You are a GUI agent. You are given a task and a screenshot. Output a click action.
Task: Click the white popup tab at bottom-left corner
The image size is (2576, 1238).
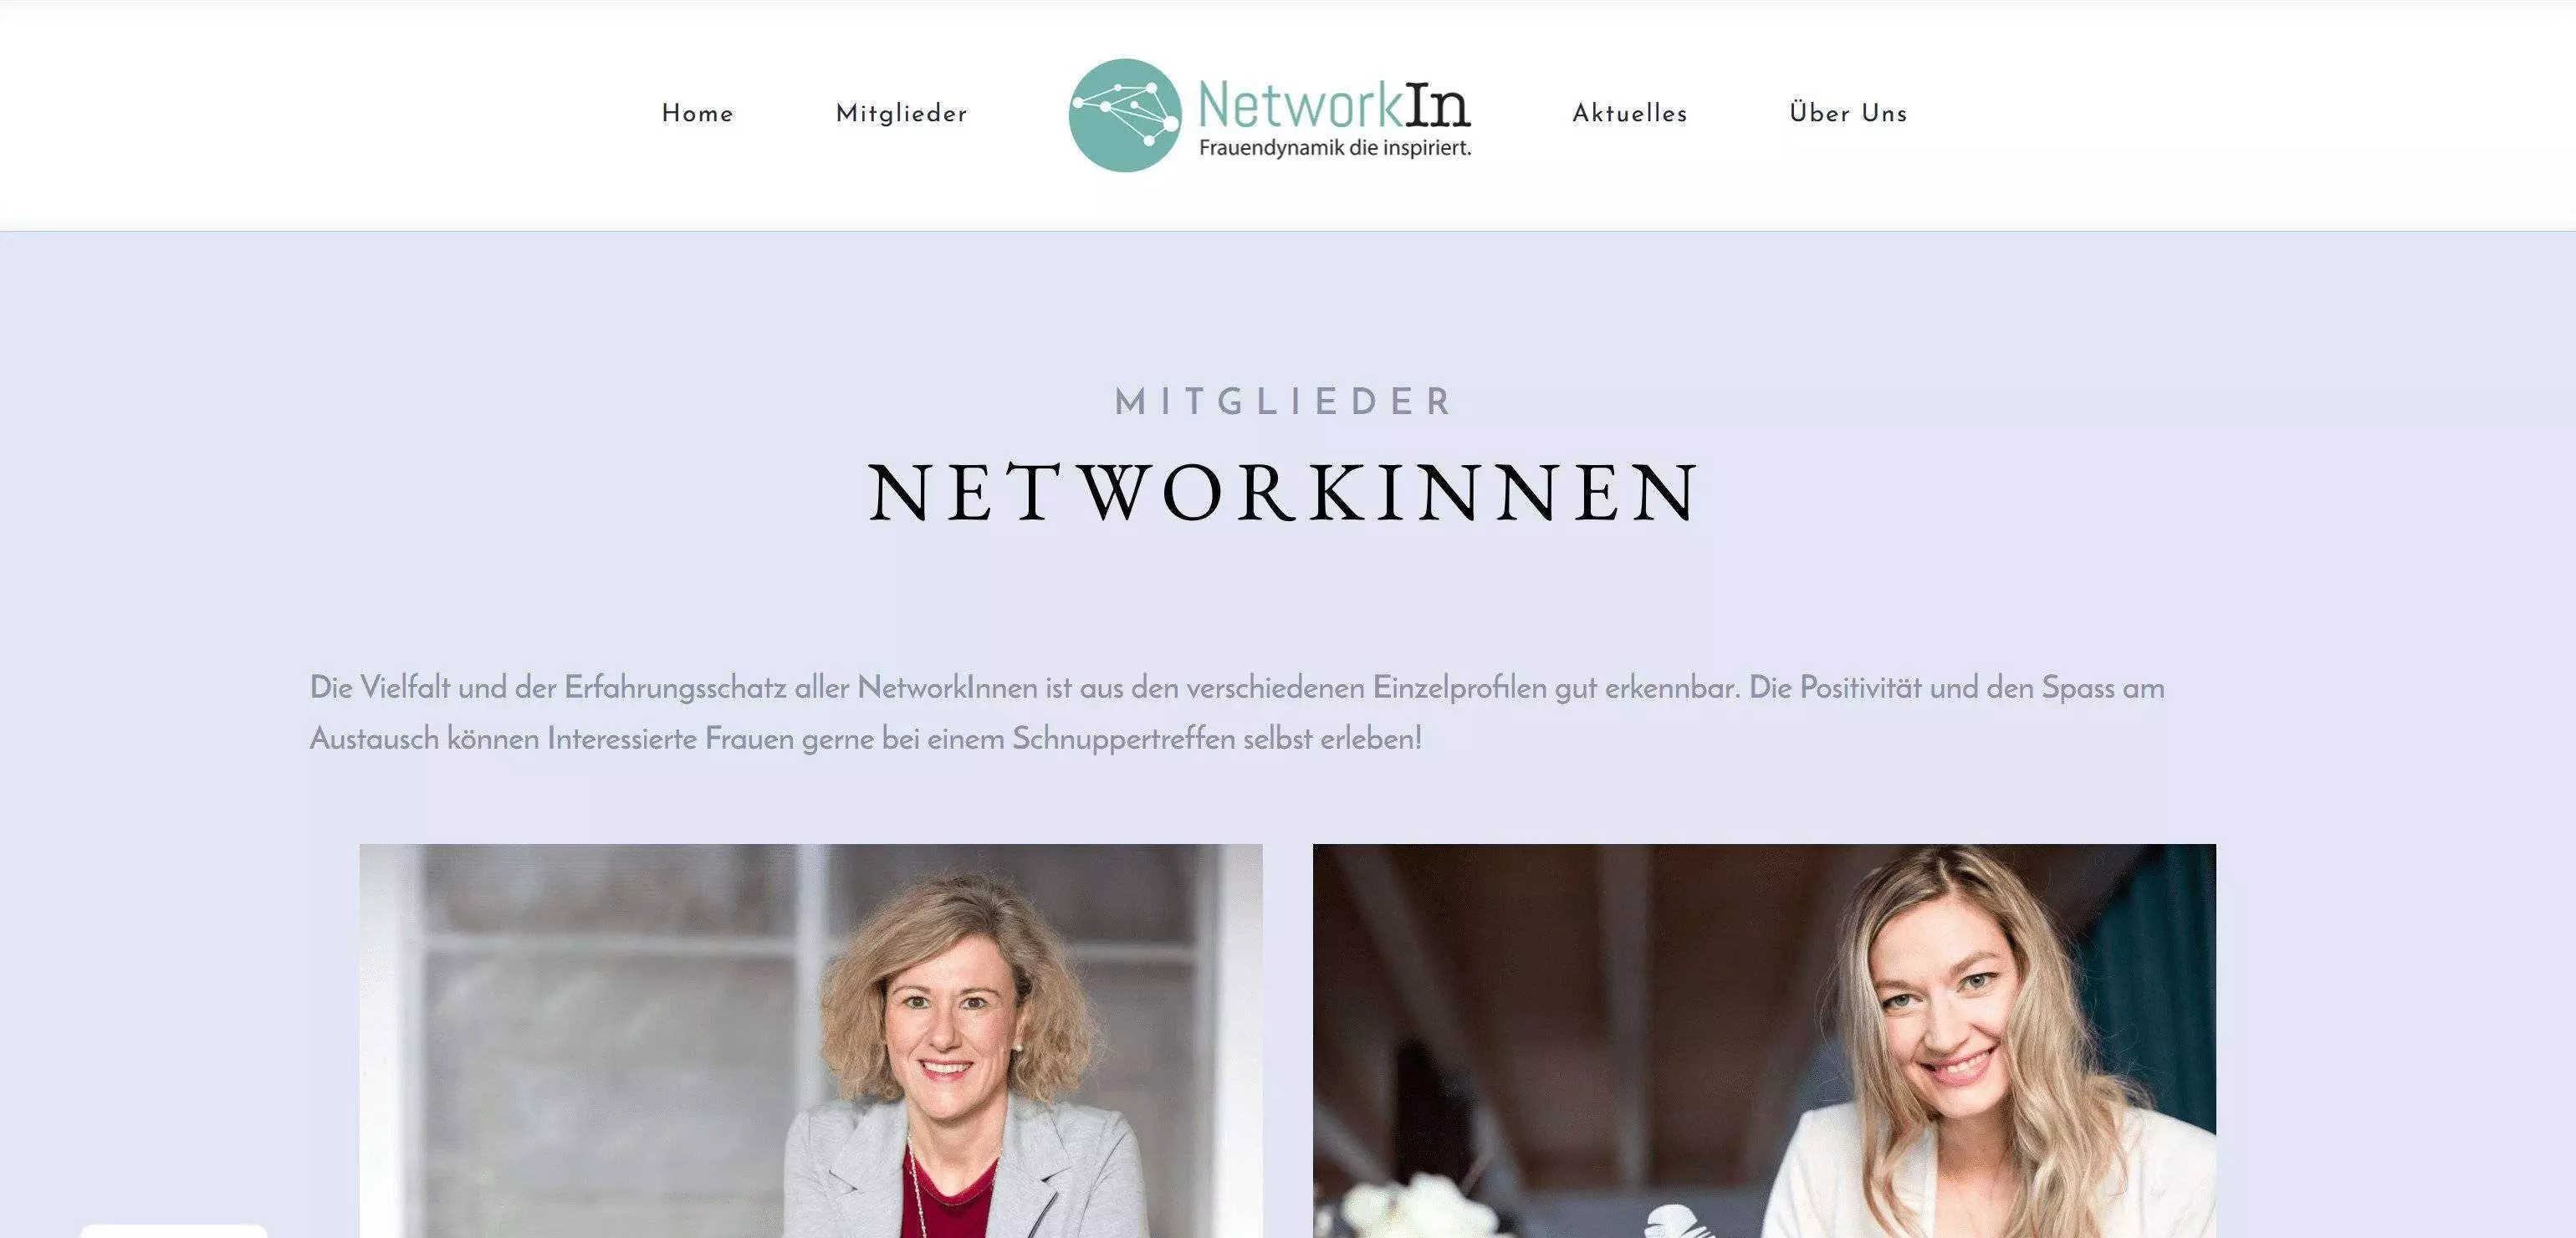tap(174, 1231)
